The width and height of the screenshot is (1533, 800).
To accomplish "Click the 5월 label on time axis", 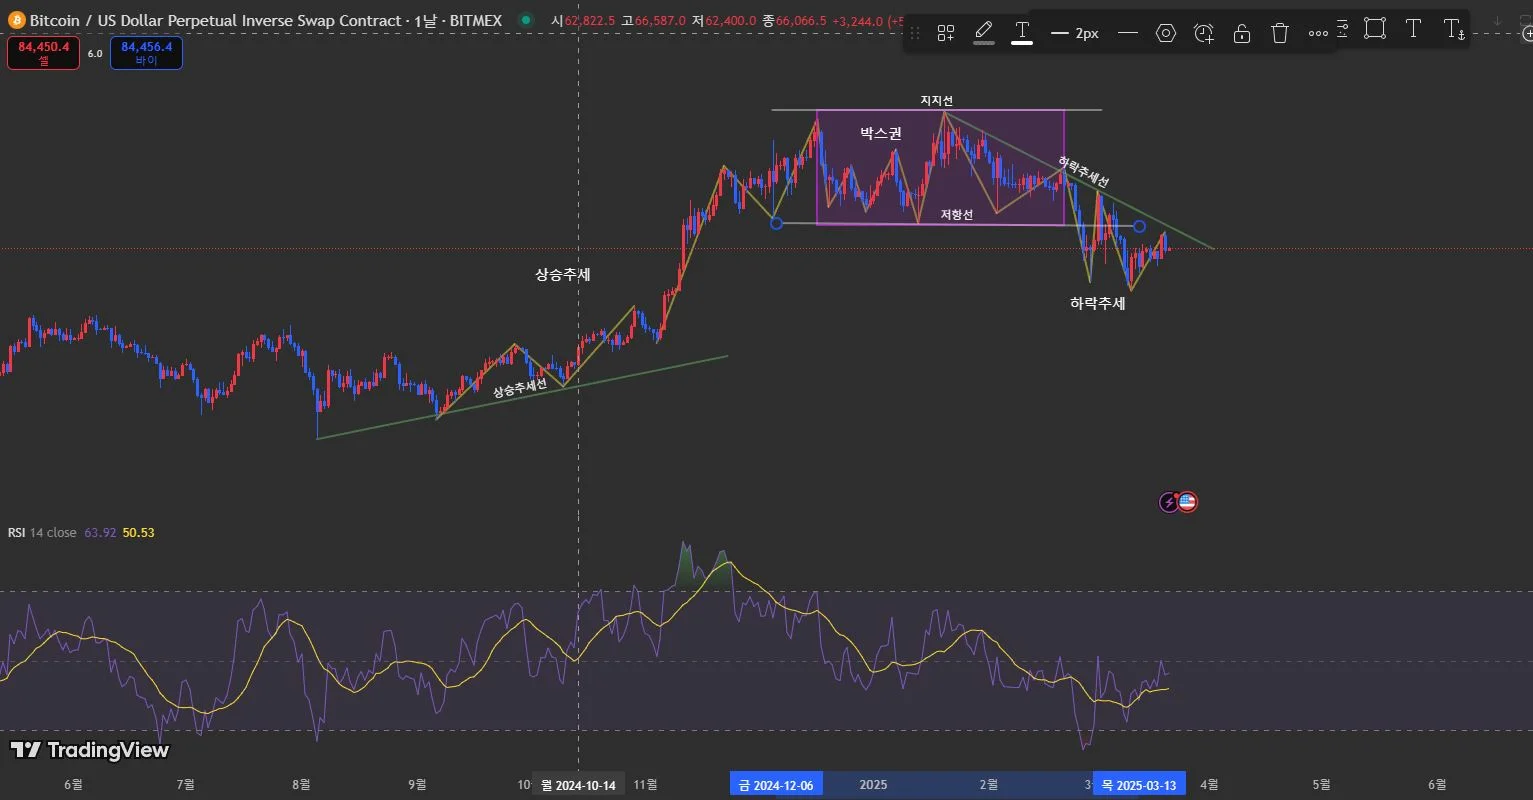I will (1321, 785).
